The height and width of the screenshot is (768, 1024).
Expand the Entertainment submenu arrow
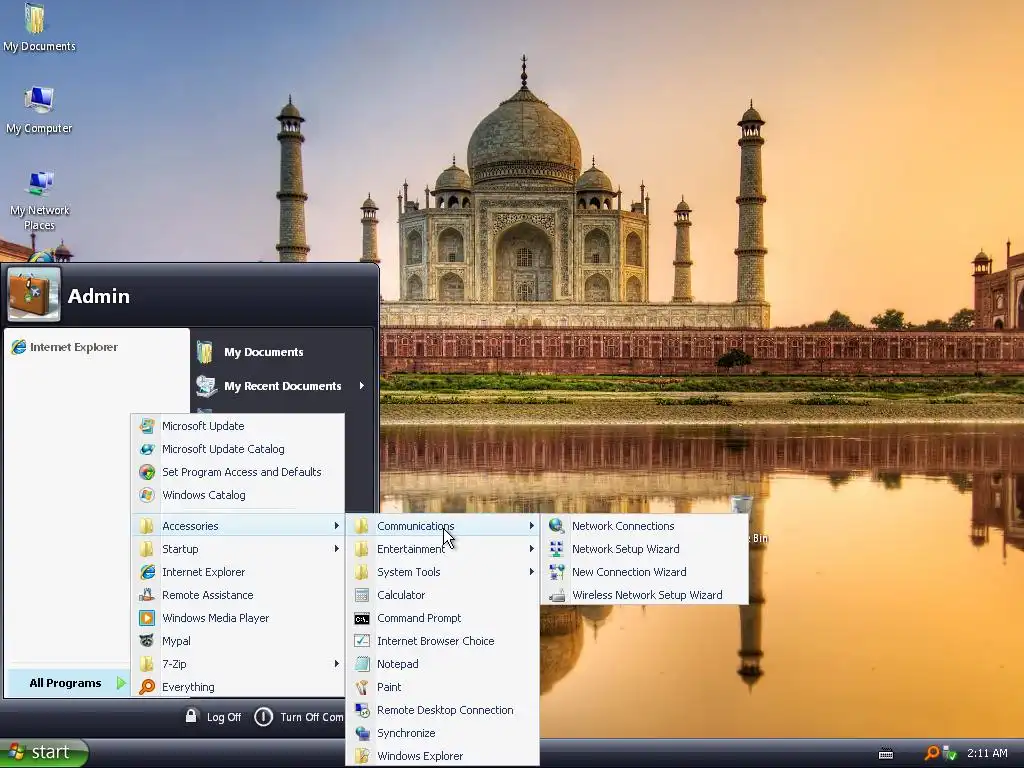pyautogui.click(x=532, y=549)
